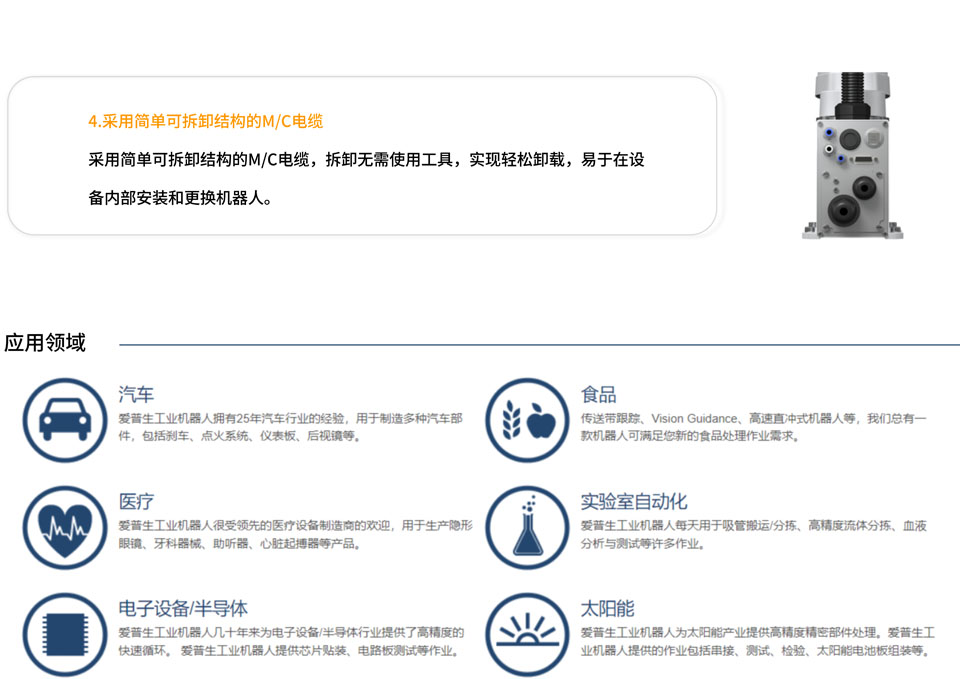The image size is (960, 679).
Task: Click the wheat and apple food icon
Action: click(527, 420)
